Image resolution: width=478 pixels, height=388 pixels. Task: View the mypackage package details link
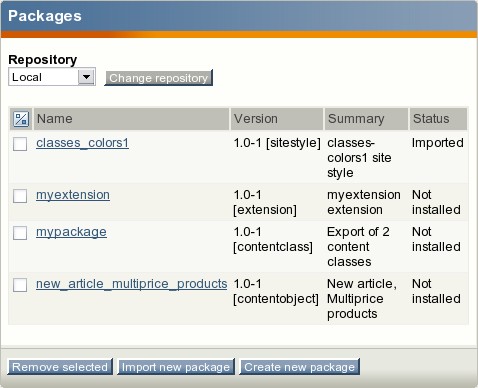pos(71,232)
